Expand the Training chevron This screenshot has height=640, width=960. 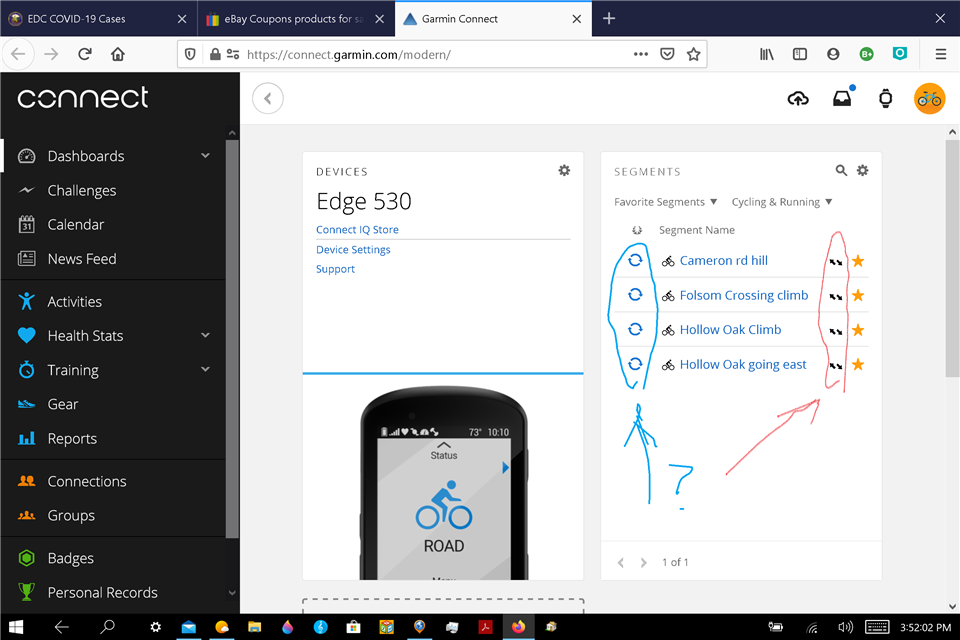point(206,369)
